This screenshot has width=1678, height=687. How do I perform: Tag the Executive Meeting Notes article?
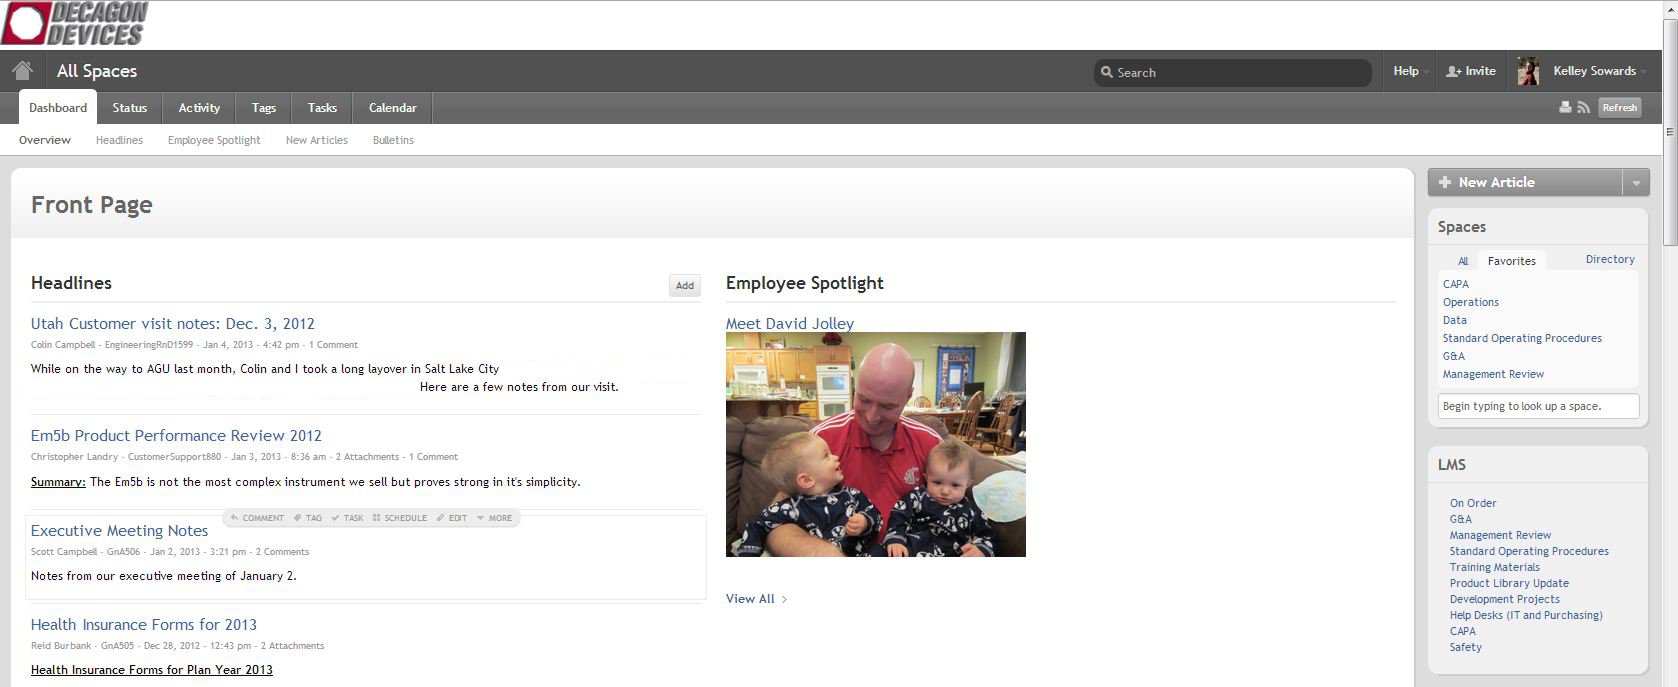point(308,518)
